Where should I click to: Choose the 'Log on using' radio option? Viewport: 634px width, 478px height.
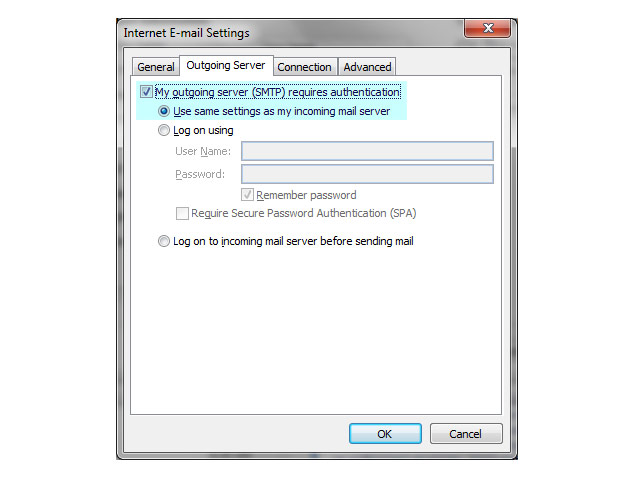[x=164, y=131]
